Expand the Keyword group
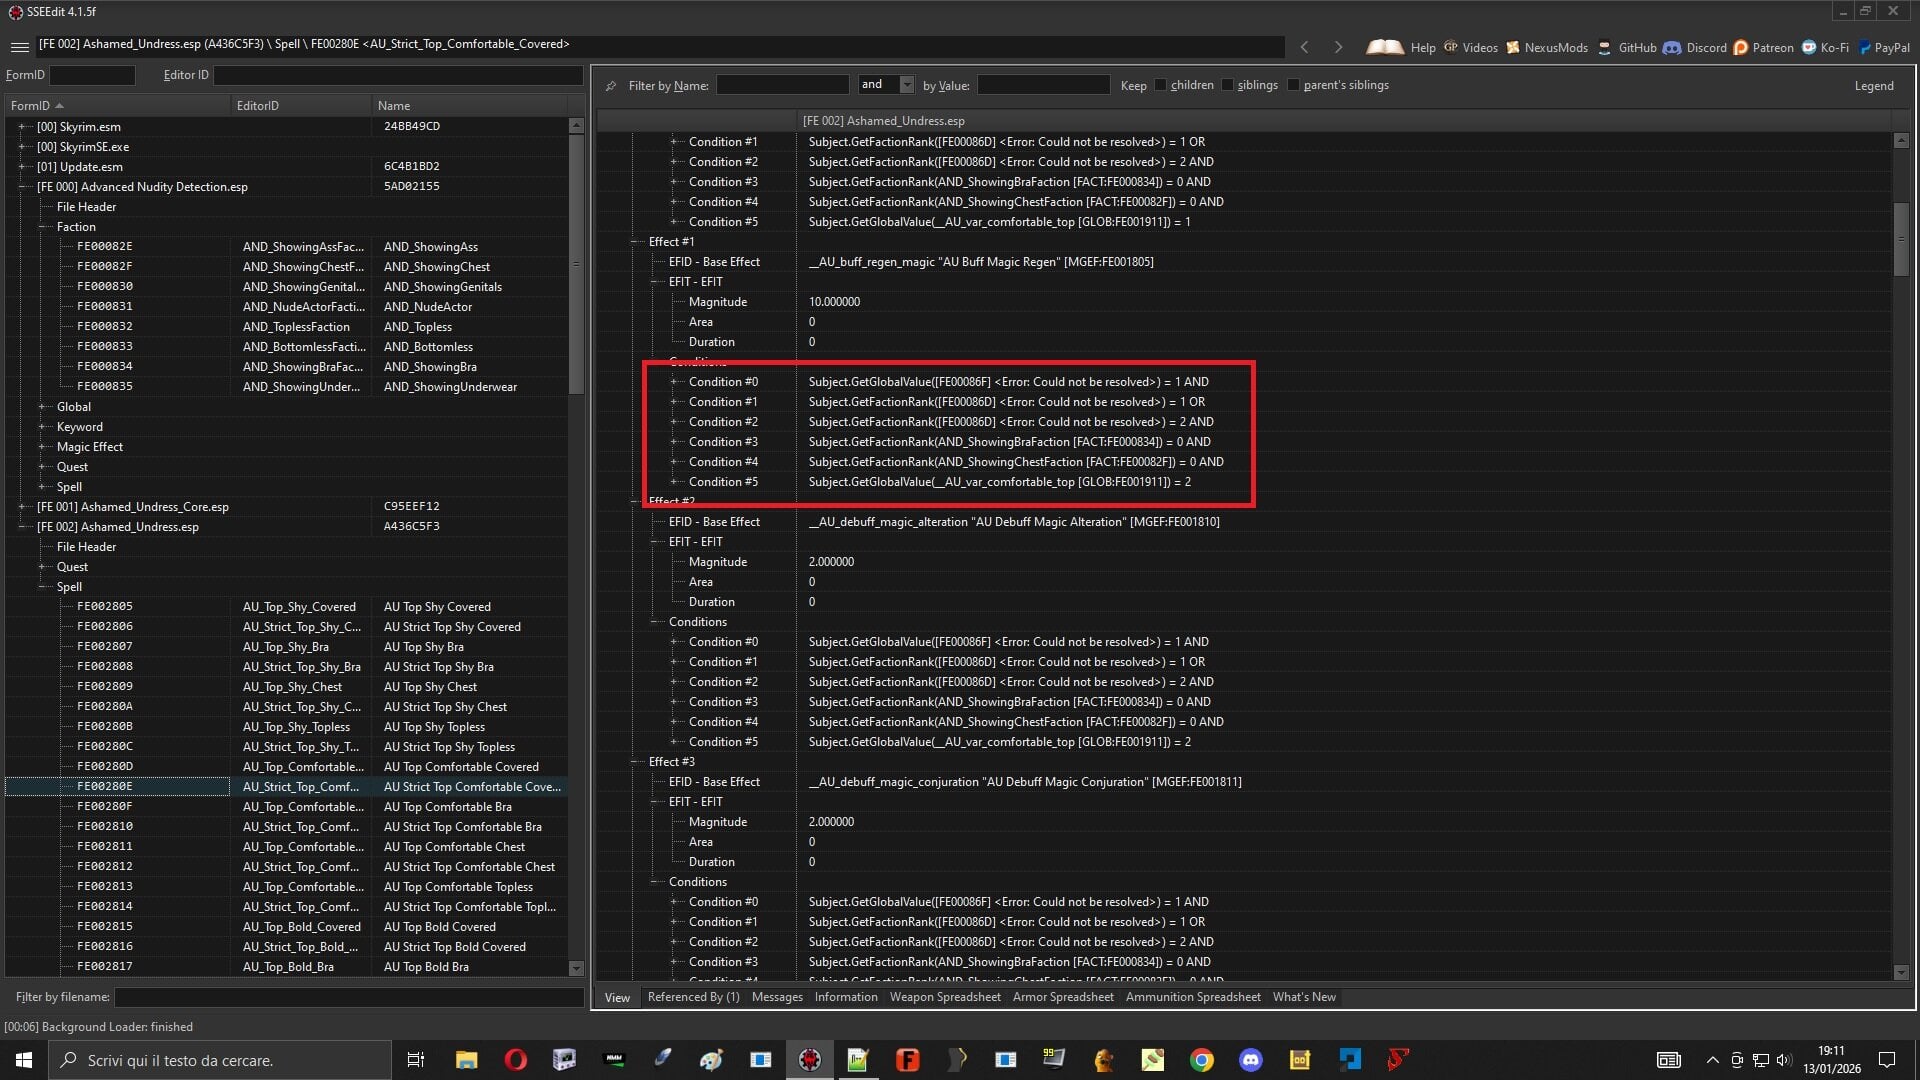 [x=42, y=427]
